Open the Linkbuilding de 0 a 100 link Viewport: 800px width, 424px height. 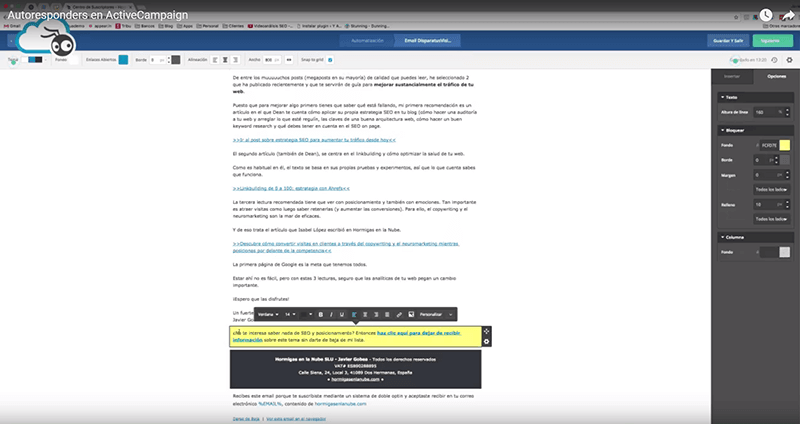pyautogui.click(x=291, y=188)
